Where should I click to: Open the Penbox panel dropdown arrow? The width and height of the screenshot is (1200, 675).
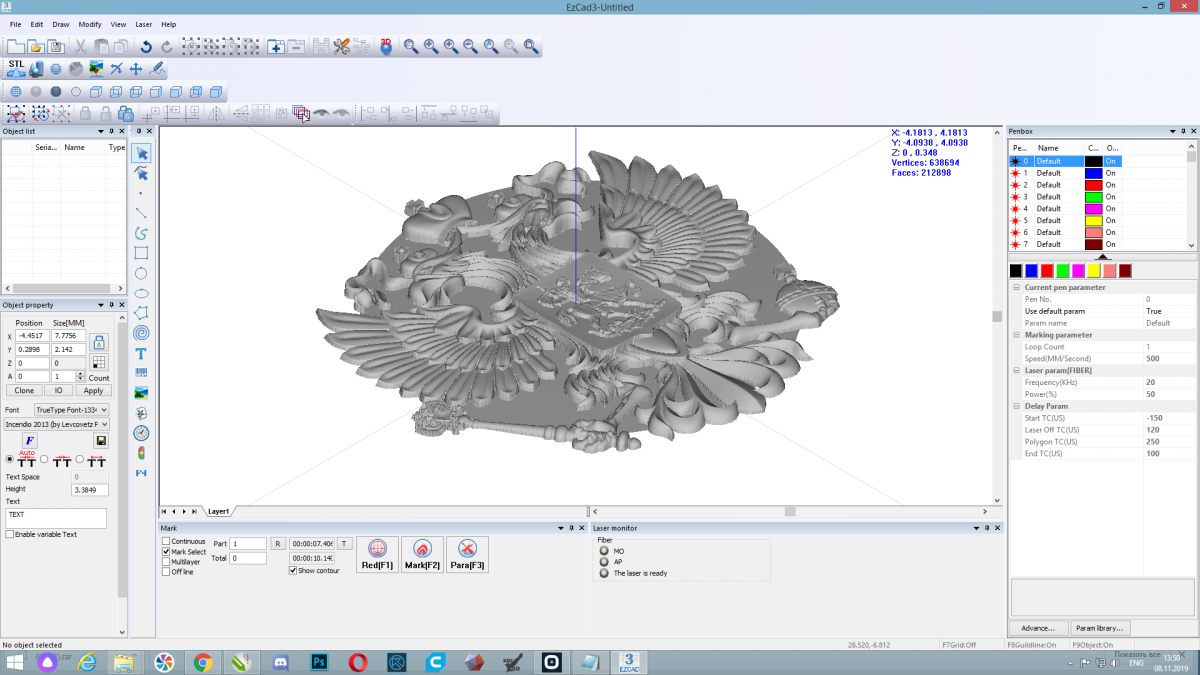1171,131
